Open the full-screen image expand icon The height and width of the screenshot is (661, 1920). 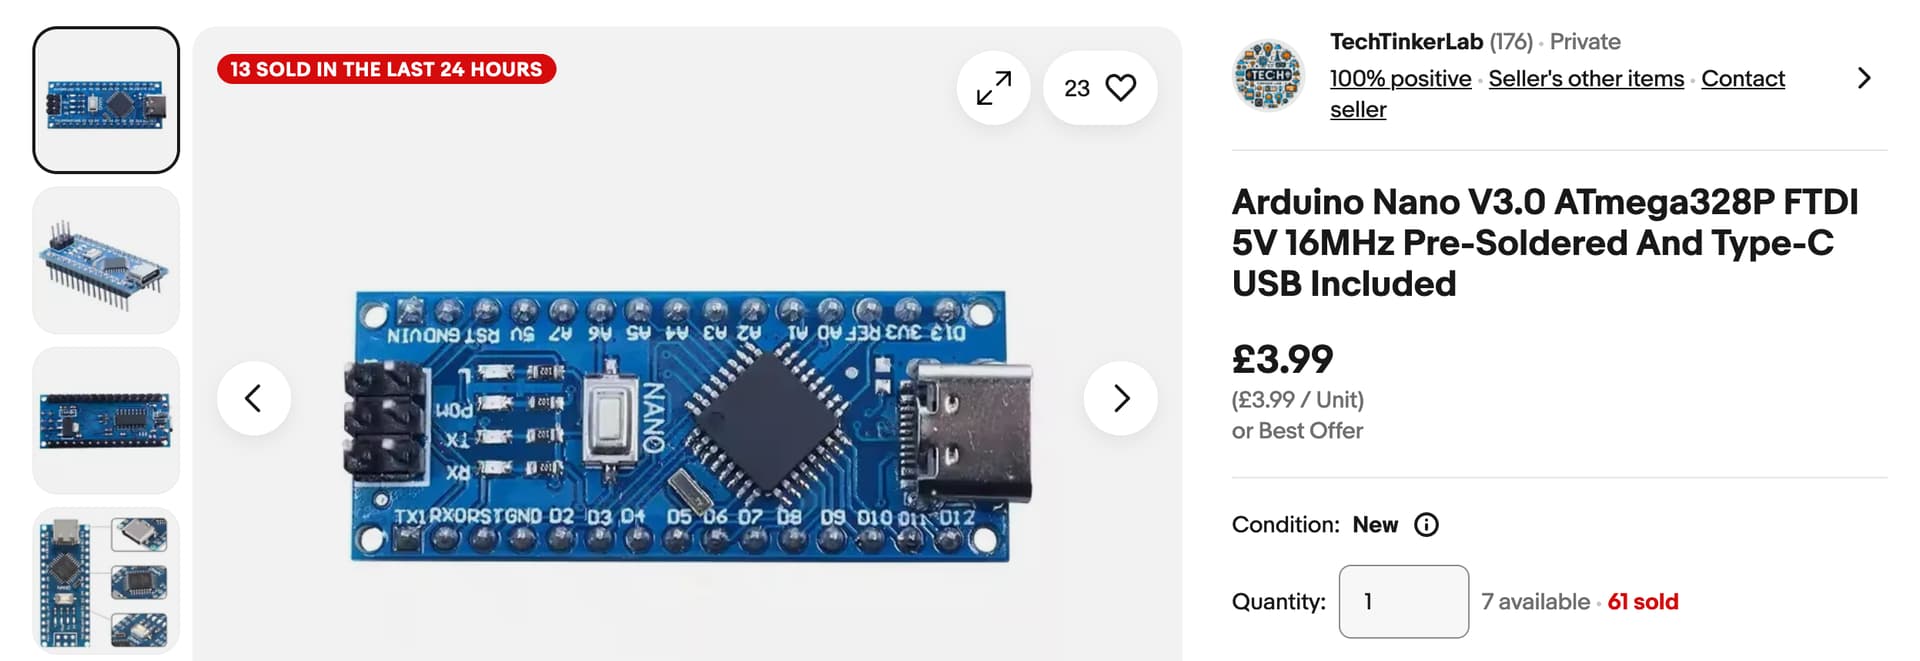(994, 88)
